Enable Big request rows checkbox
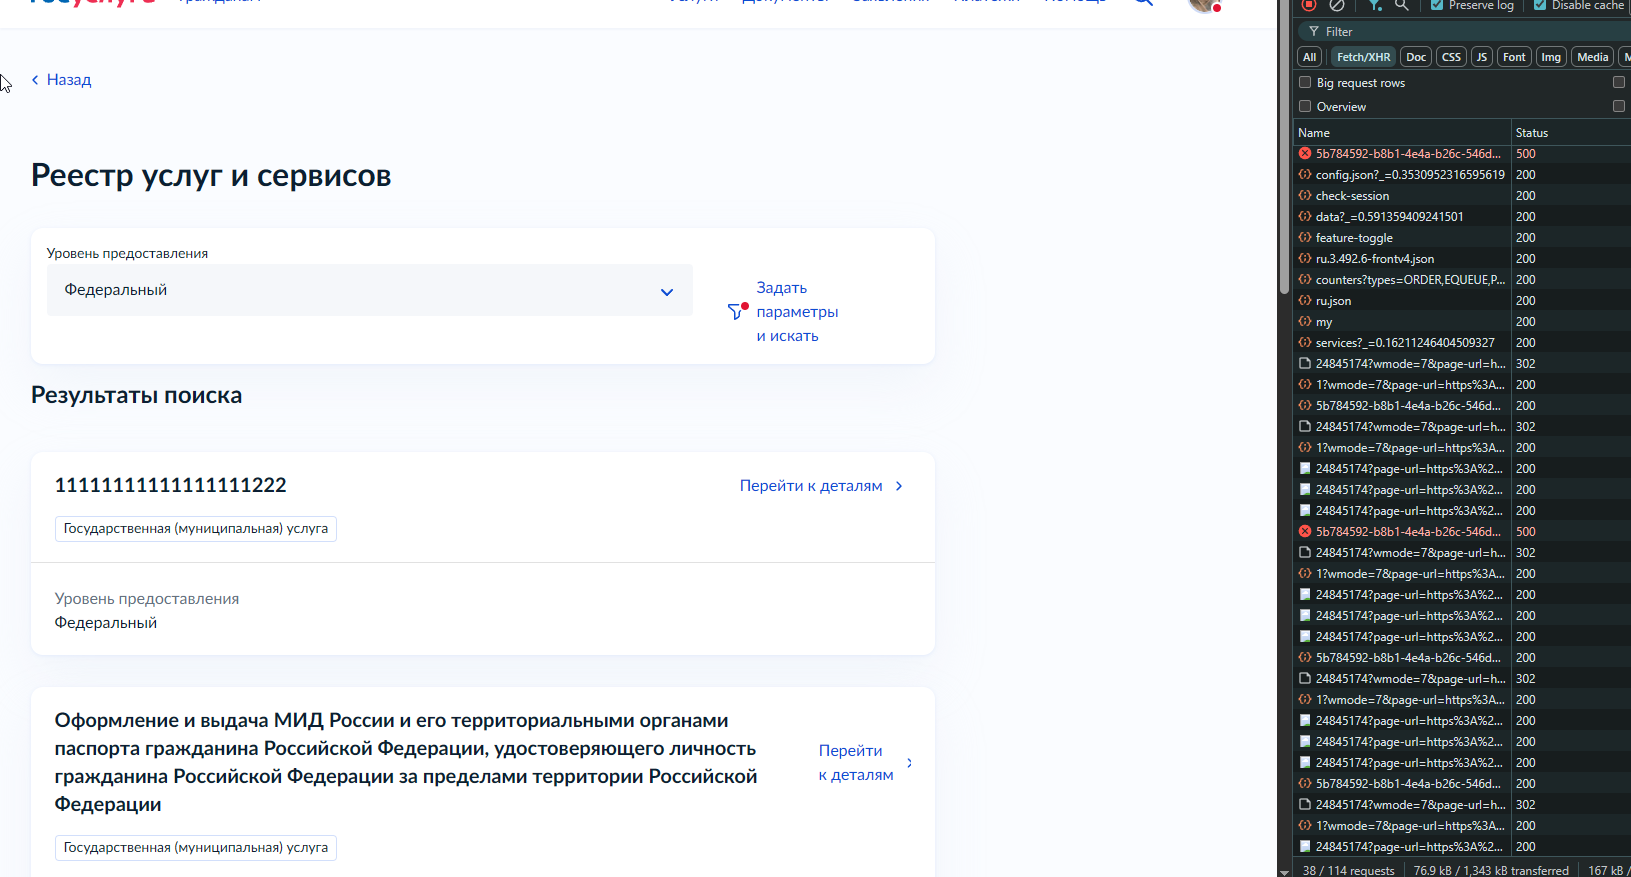 tap(1305, 82)
